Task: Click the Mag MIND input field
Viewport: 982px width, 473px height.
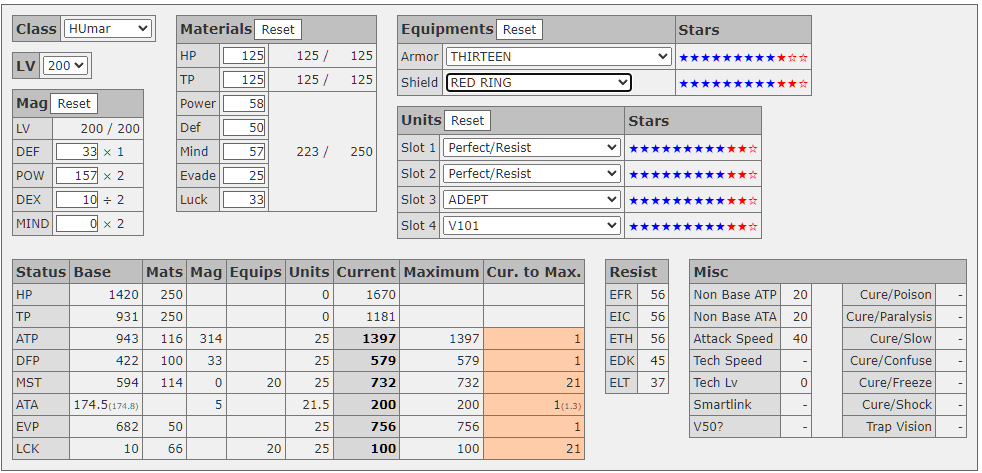Action: tap(77, 224)
